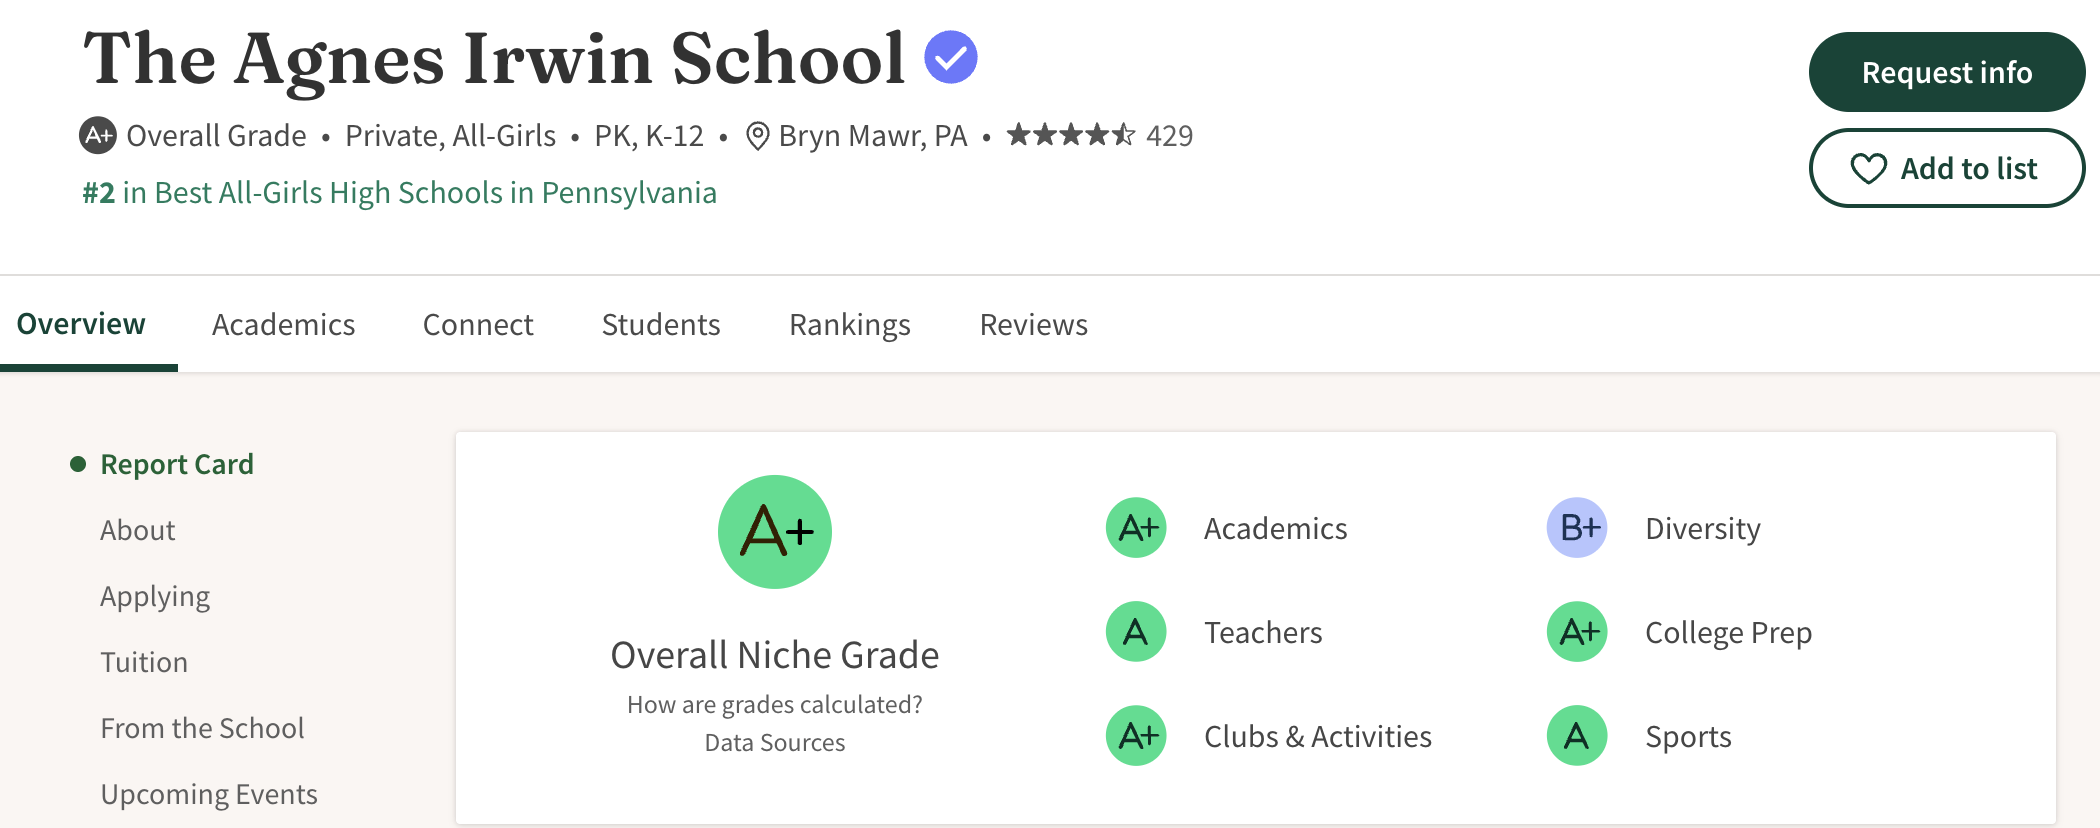The image size is (2100, 828).
Task: Click the large A+ Overall Niche Grade circle
Action: coord(775,532)
